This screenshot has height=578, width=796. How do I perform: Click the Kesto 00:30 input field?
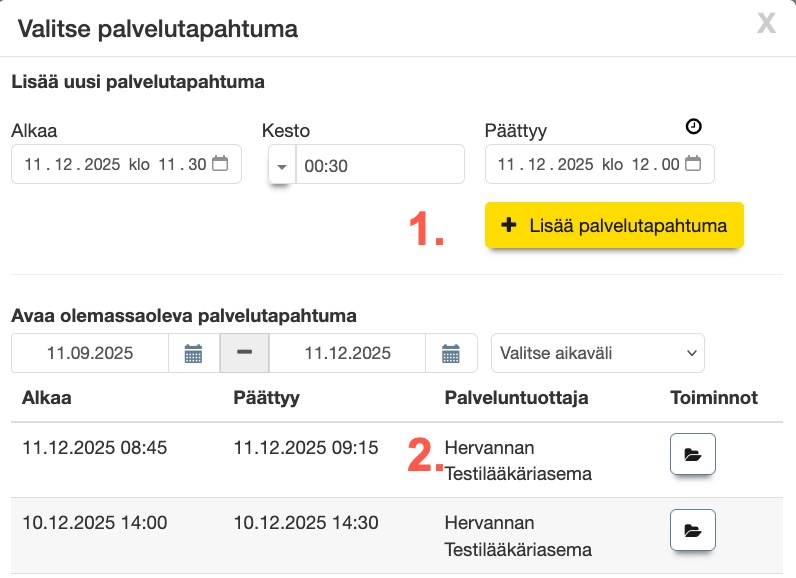pos(380,165)
